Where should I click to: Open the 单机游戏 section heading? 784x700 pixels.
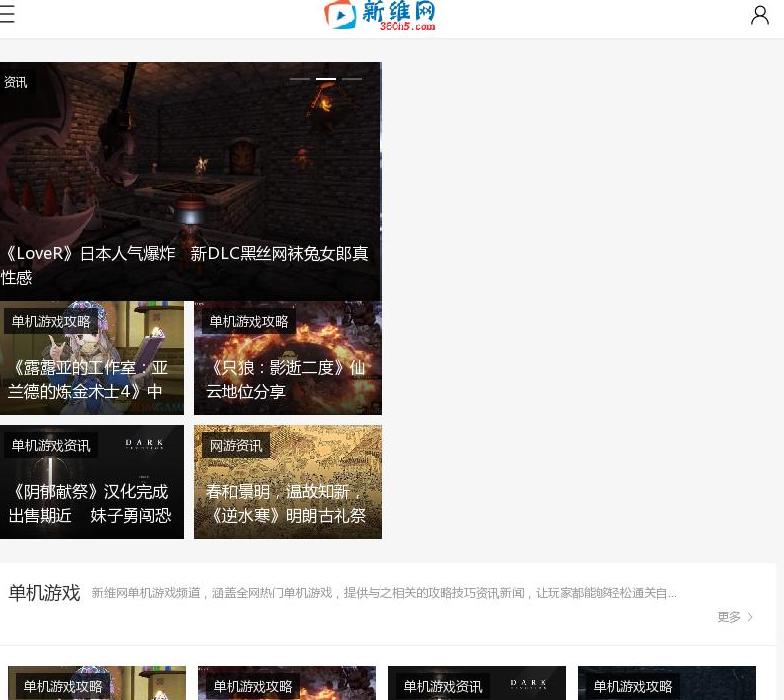44,593
